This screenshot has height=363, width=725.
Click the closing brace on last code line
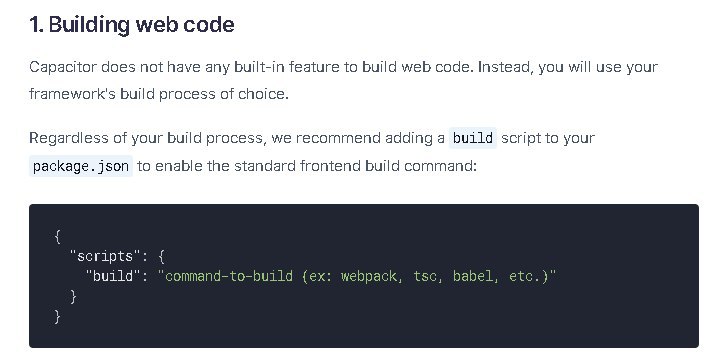(57, 316)
